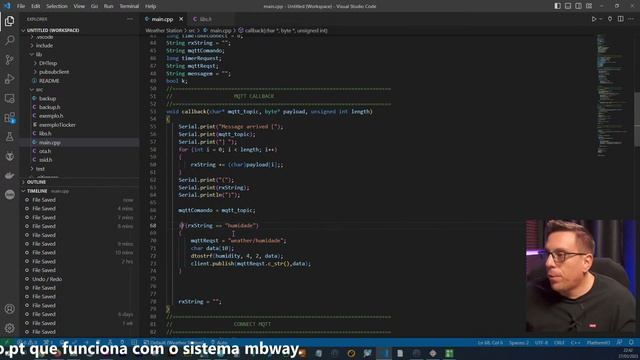Click the Spaces: 2 indentation status item

pyautogui.click(x=518, y=342)
